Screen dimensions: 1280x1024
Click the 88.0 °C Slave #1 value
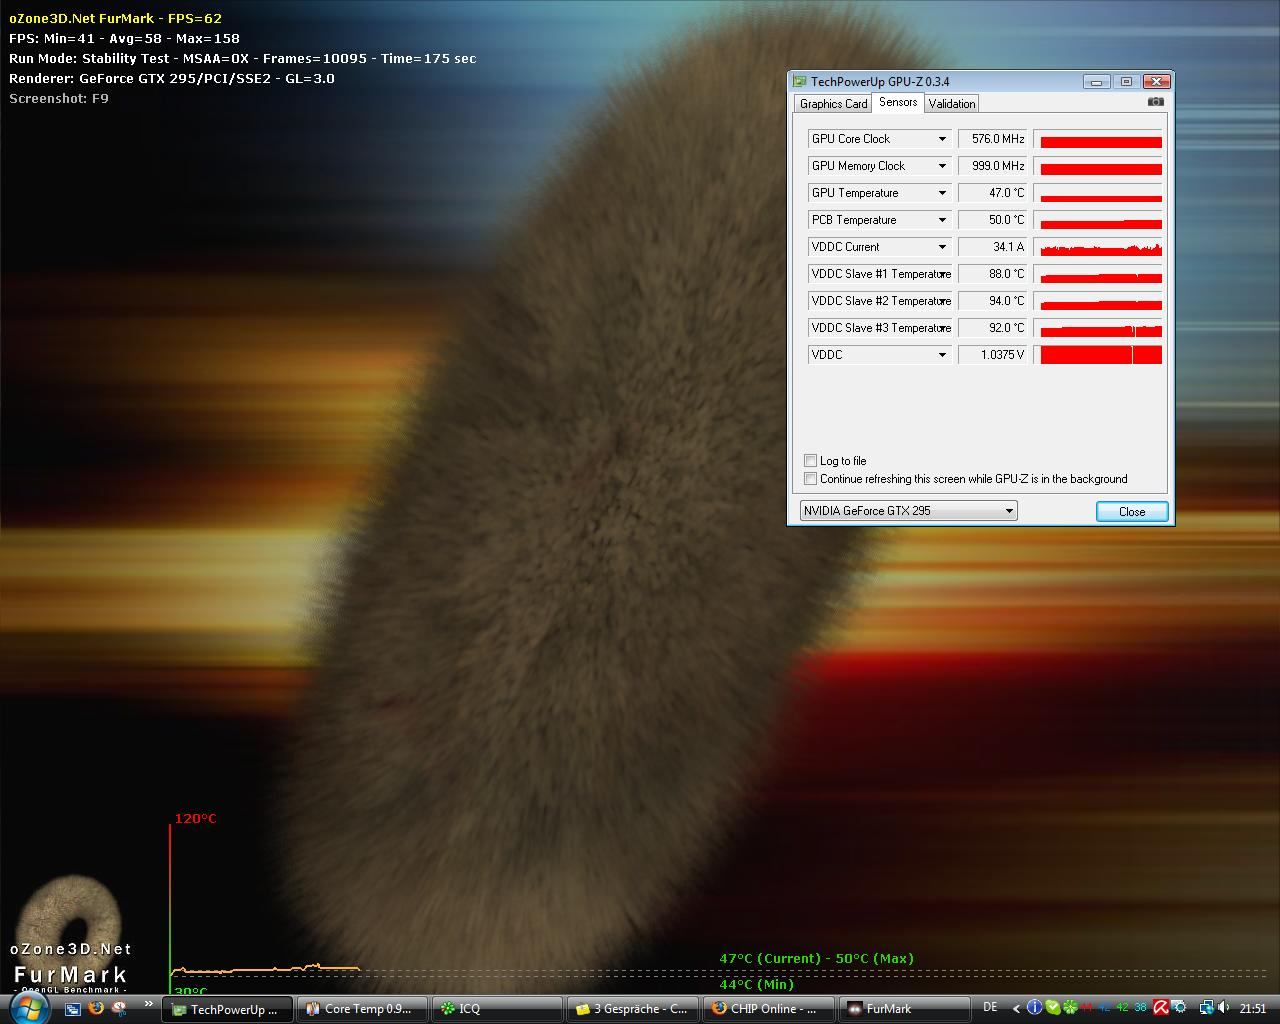tap(993, 274)
